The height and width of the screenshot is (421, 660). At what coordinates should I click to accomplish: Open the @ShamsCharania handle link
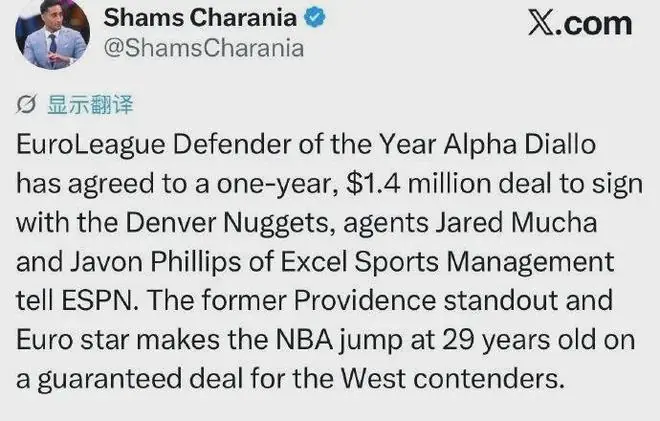[x=204, y=48]
